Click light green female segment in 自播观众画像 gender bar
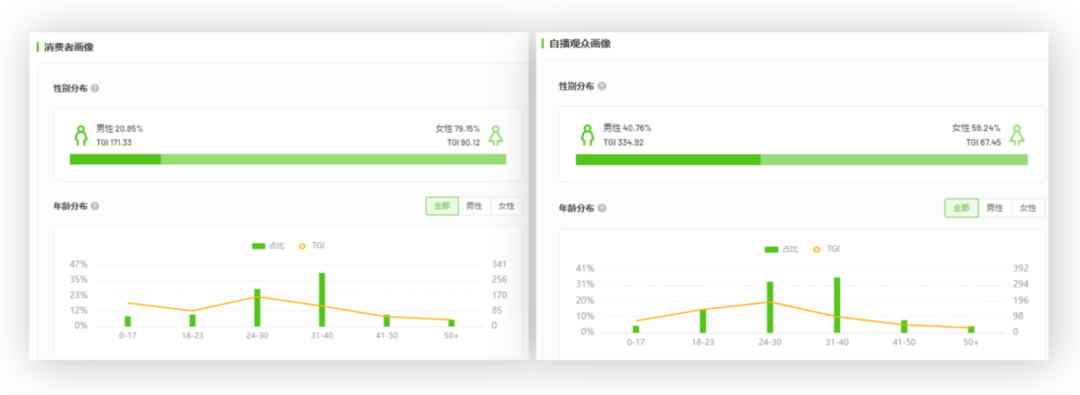This screenshot has height=395, width=1080. tap(894, 160)
